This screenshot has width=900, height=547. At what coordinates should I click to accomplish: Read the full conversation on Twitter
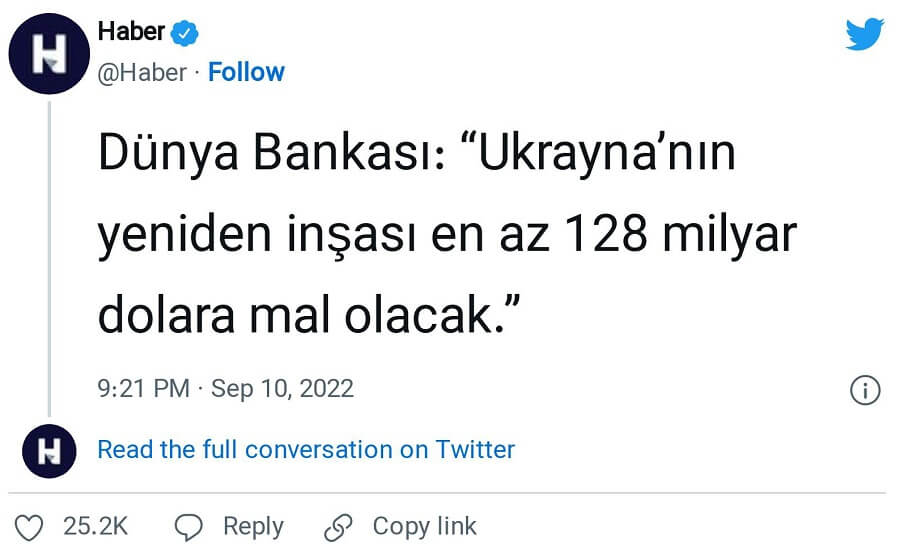tap(306, 449)
